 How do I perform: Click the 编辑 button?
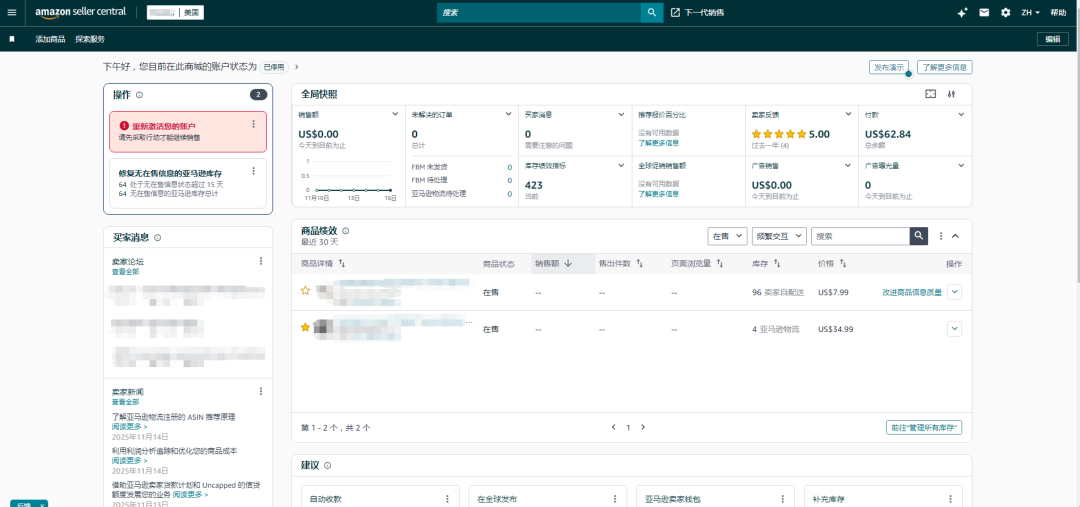[1052, 39]
